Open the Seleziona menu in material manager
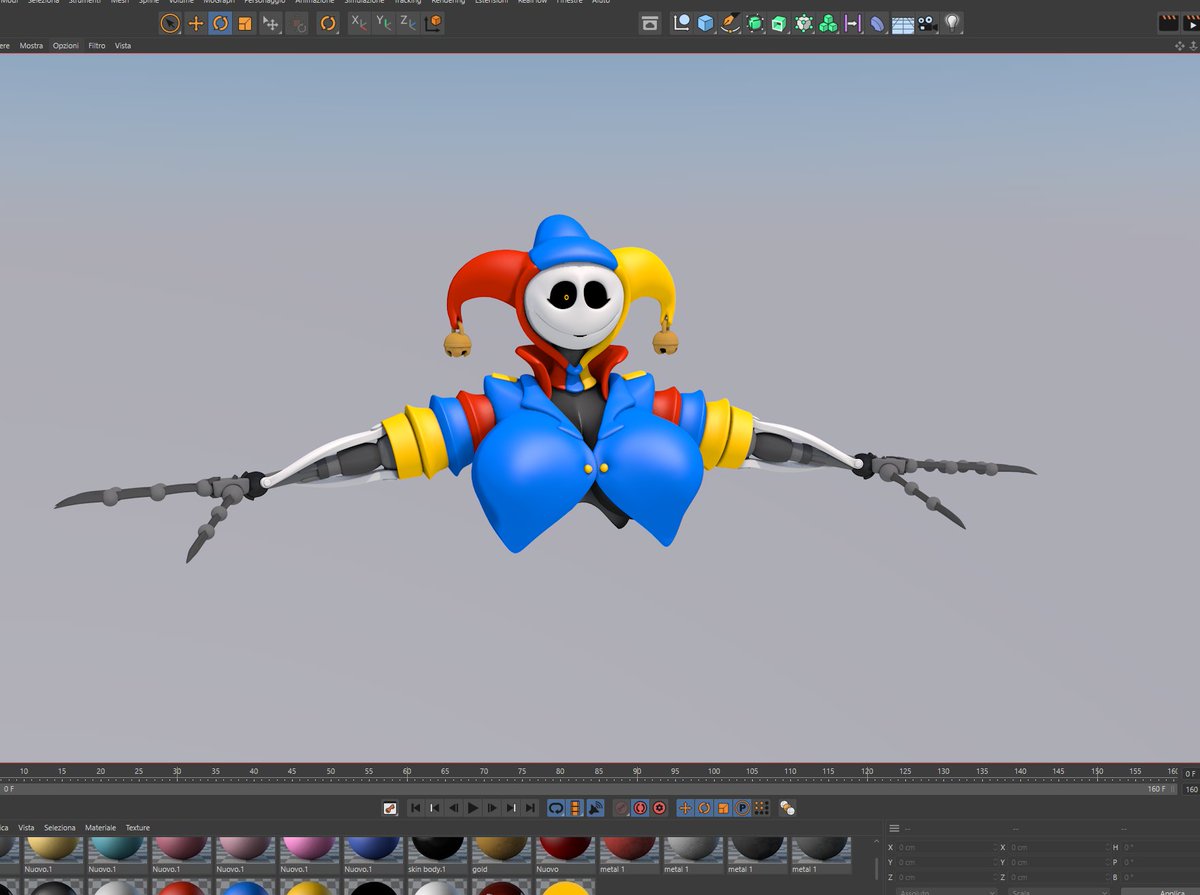1200x895 pixels. pos(60,828)
